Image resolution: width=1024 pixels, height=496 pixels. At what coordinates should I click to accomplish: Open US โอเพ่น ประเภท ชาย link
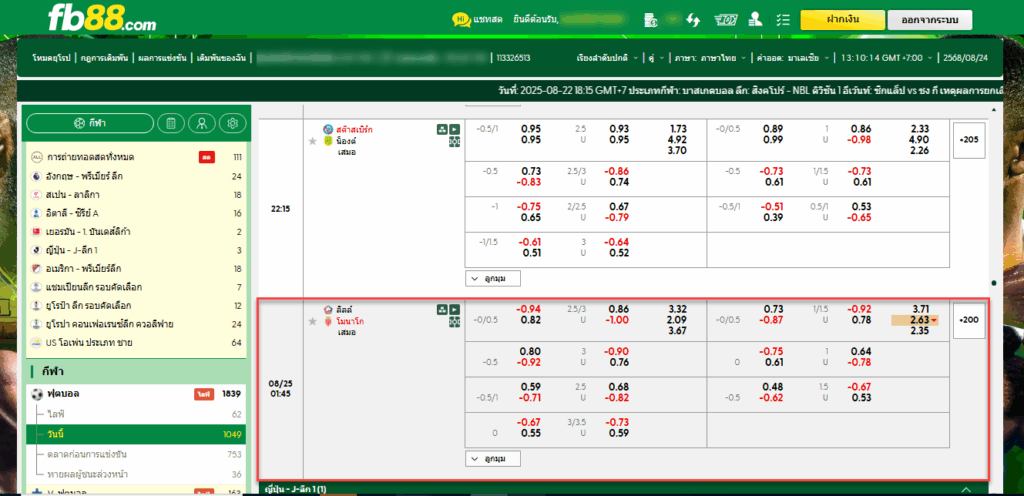(x=89, y=343)
